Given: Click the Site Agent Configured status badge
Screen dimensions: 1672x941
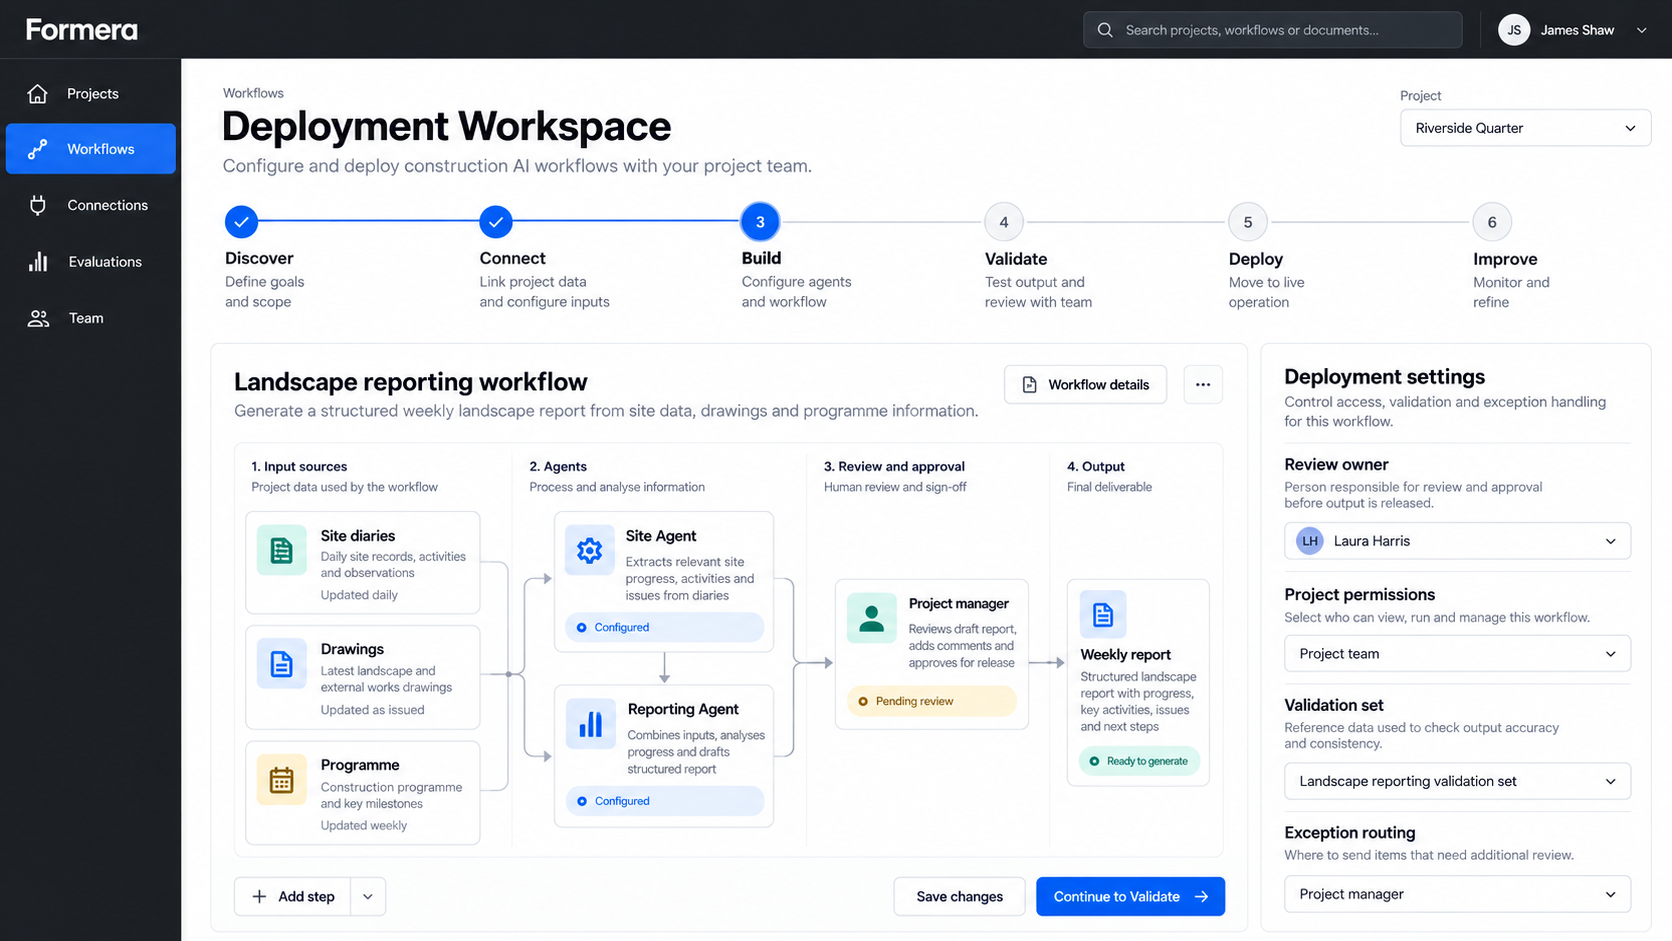Looking at the screenshot, I should click(665, 628).
